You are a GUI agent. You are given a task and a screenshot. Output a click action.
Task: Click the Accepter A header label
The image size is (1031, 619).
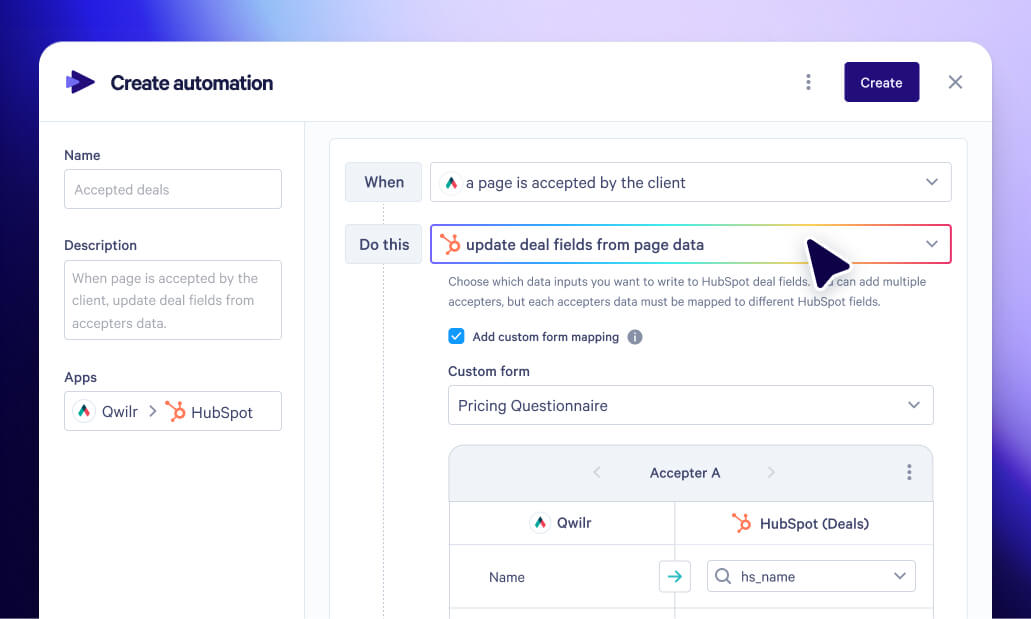pos(684,473)
